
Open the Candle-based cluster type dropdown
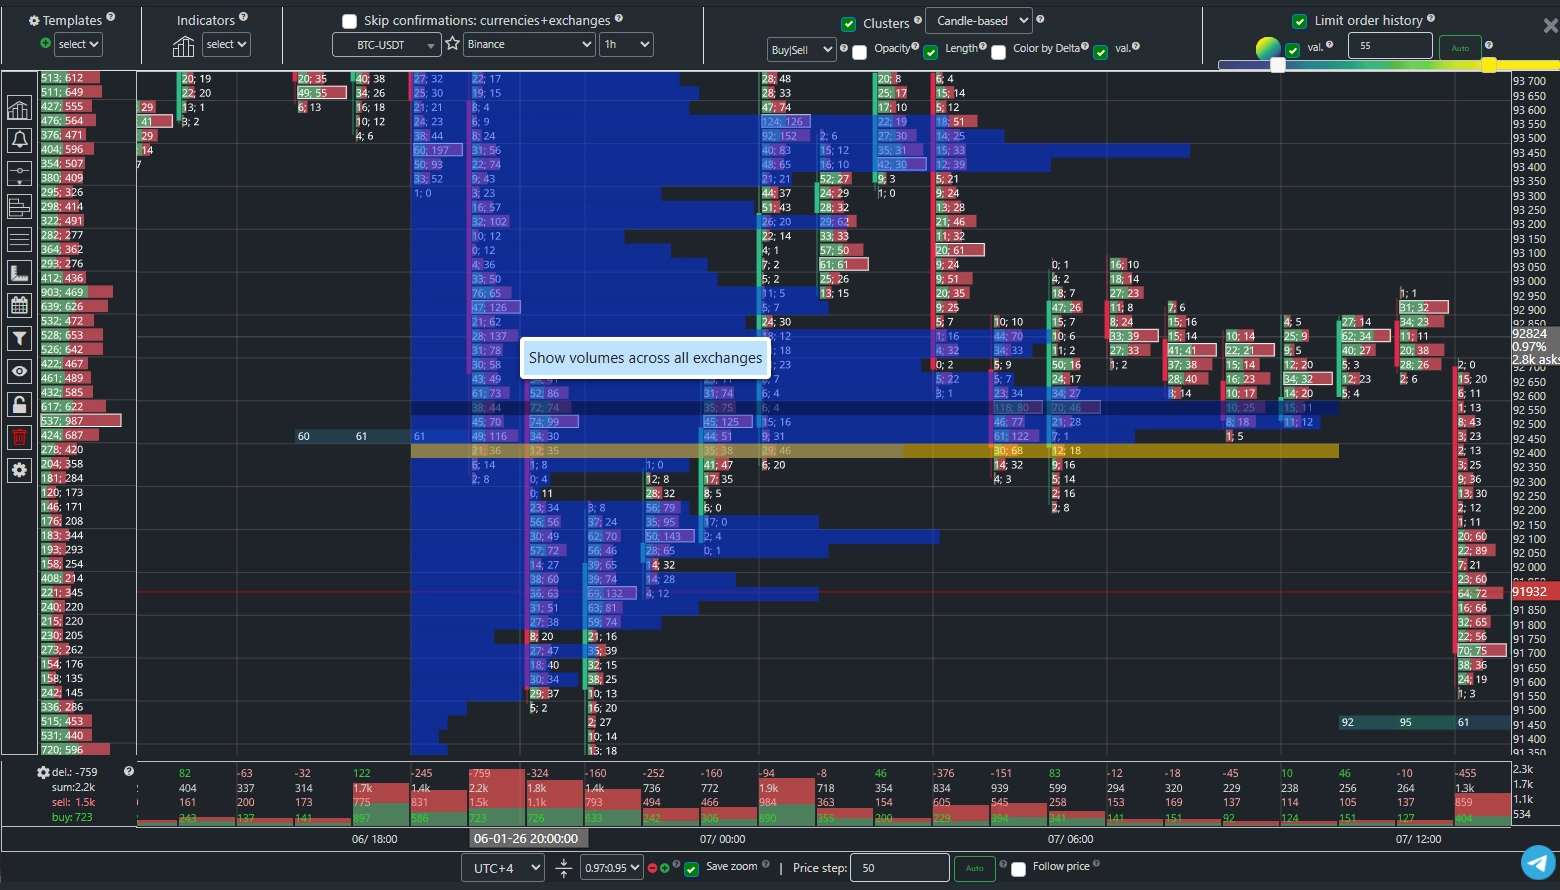click(x=979, y=21)
